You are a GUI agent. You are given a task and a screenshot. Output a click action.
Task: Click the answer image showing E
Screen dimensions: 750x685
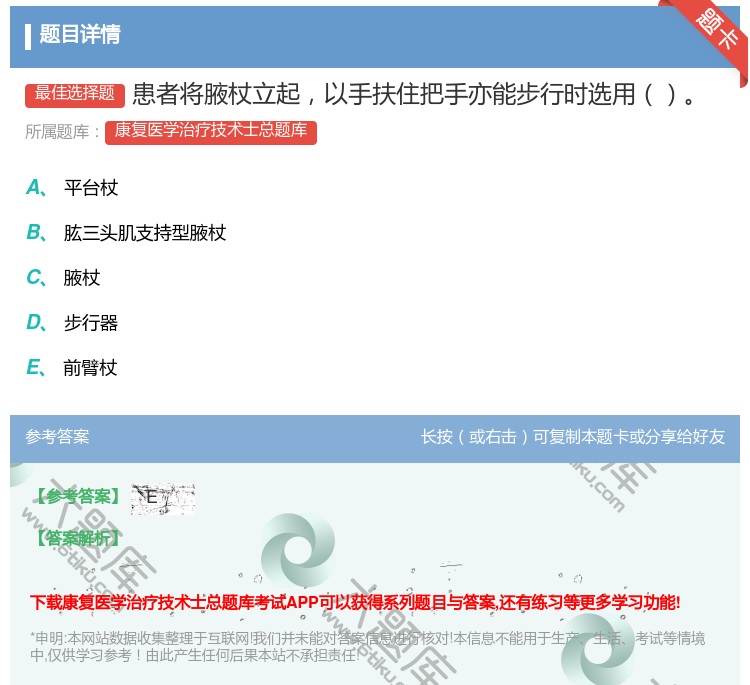pyautogui.click(x=163, y=499)
